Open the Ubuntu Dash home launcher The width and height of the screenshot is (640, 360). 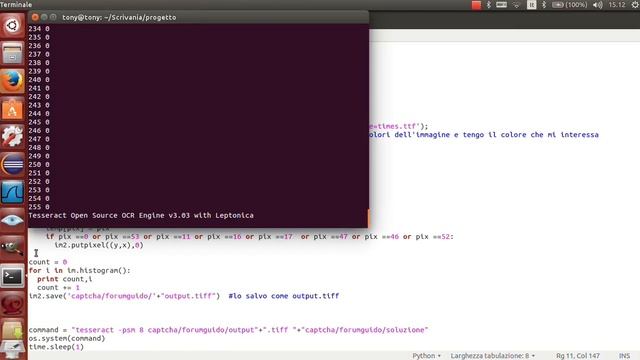pos(12,25)
